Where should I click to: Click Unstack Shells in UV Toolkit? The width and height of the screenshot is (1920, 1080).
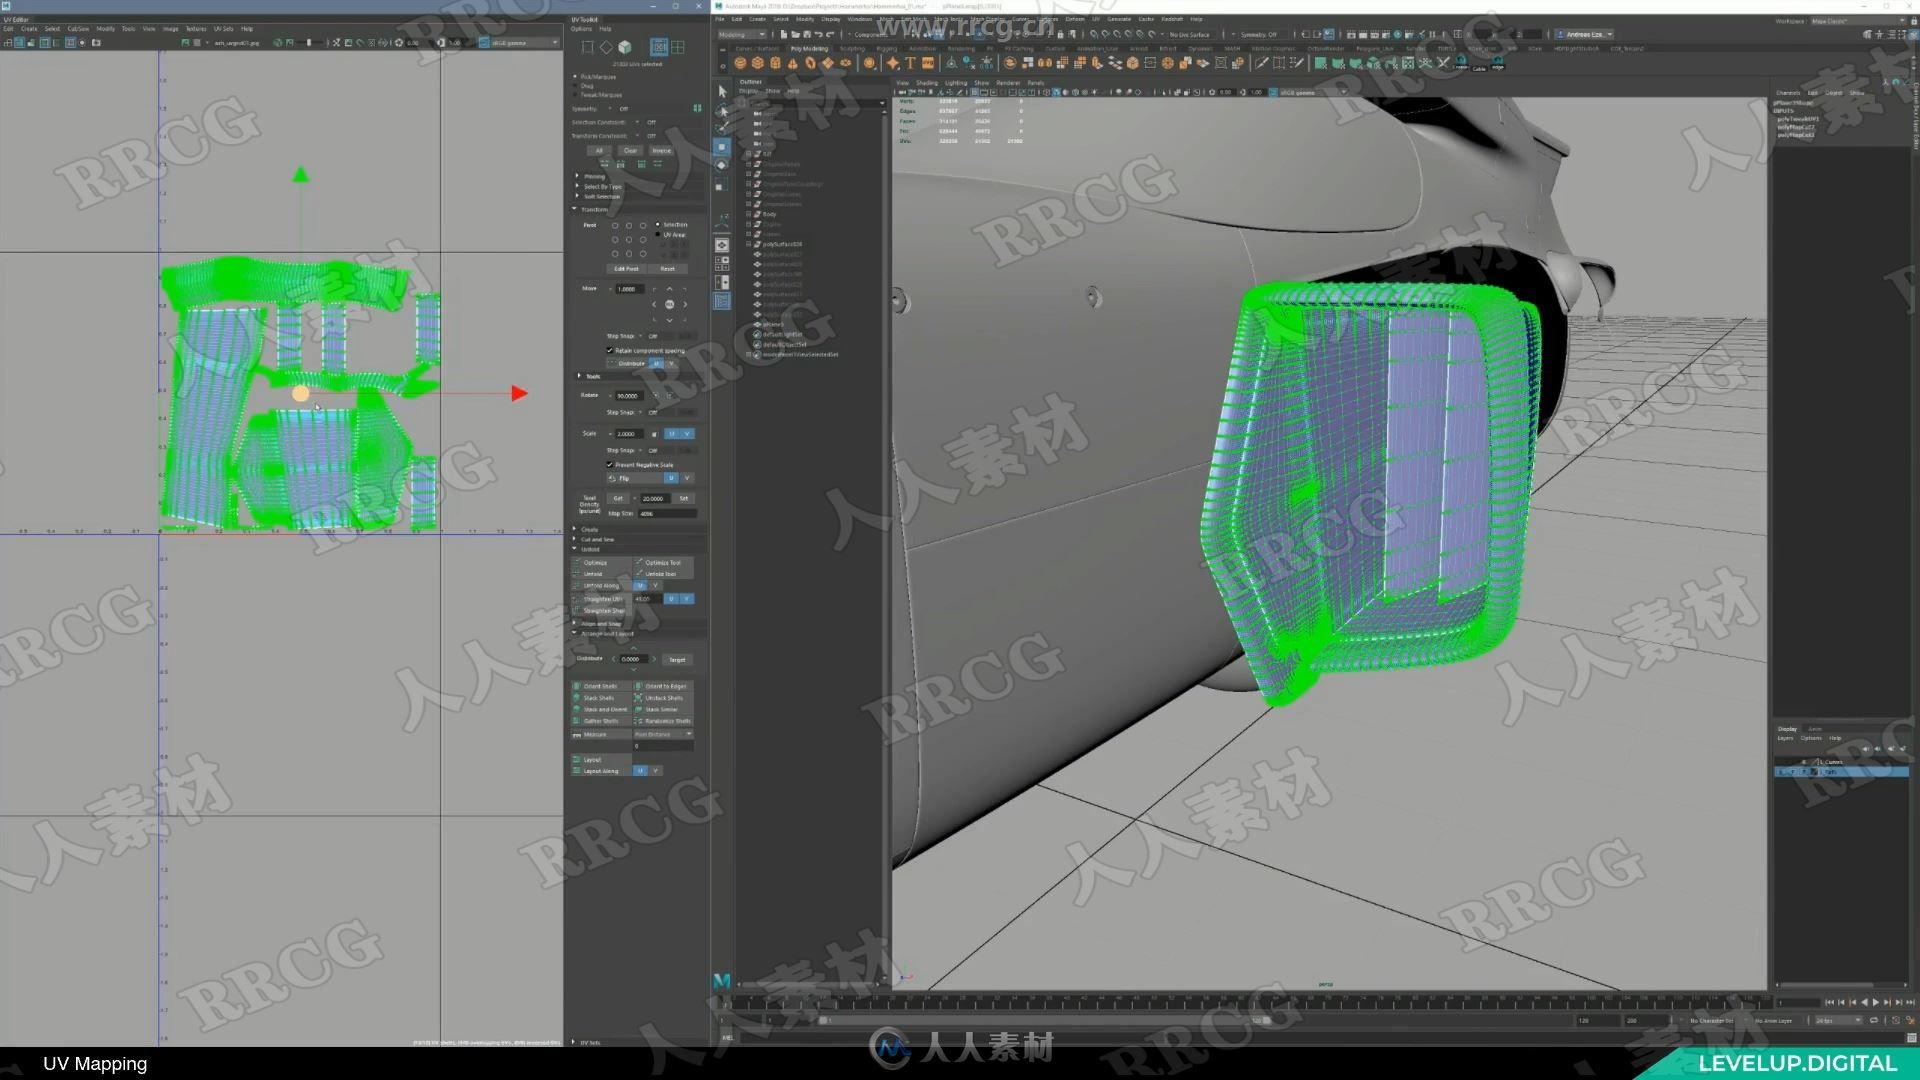pos(664,698)
